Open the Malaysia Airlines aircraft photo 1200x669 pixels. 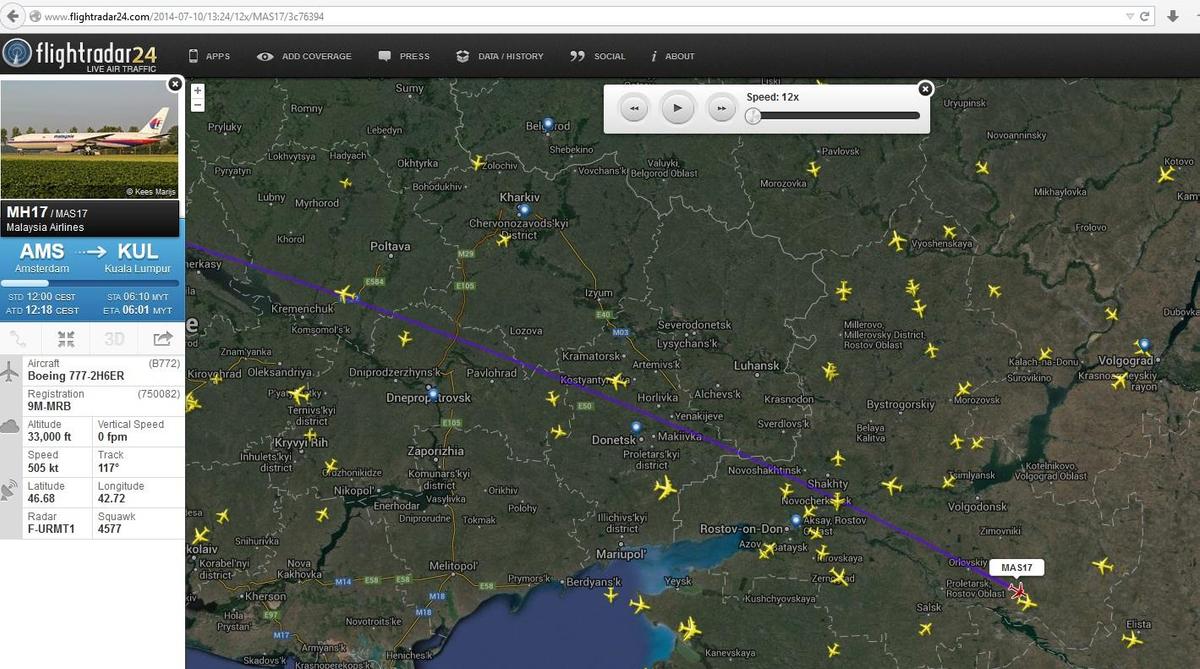[90, 139]
